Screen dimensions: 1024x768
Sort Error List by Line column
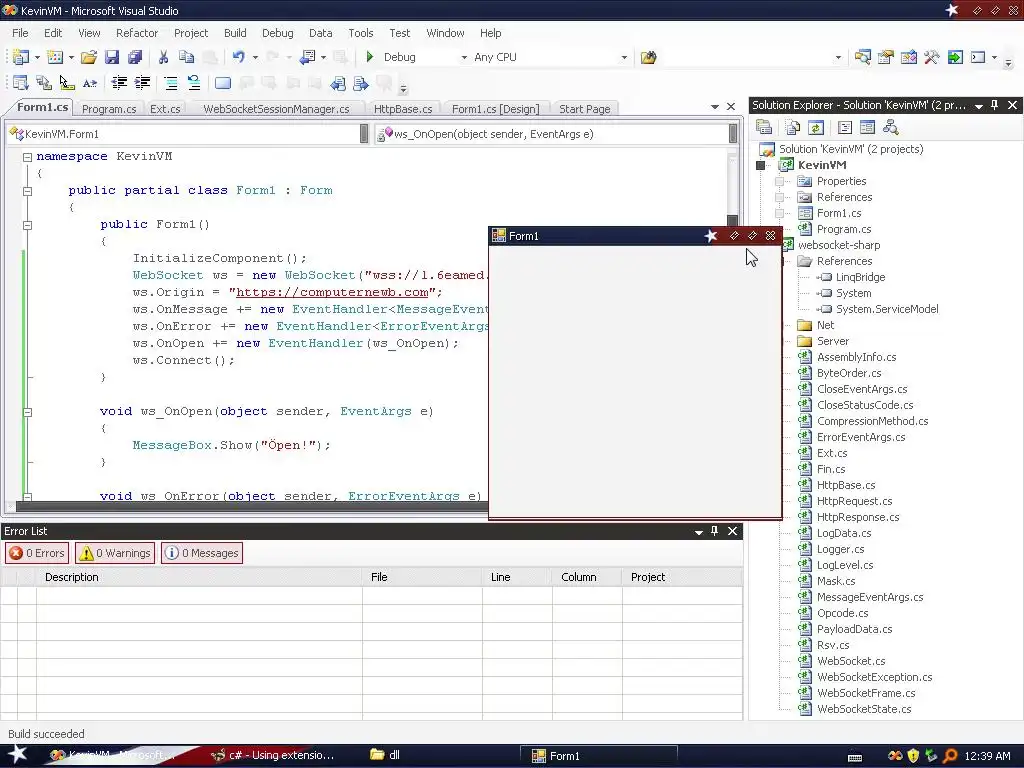coord(517,577)
